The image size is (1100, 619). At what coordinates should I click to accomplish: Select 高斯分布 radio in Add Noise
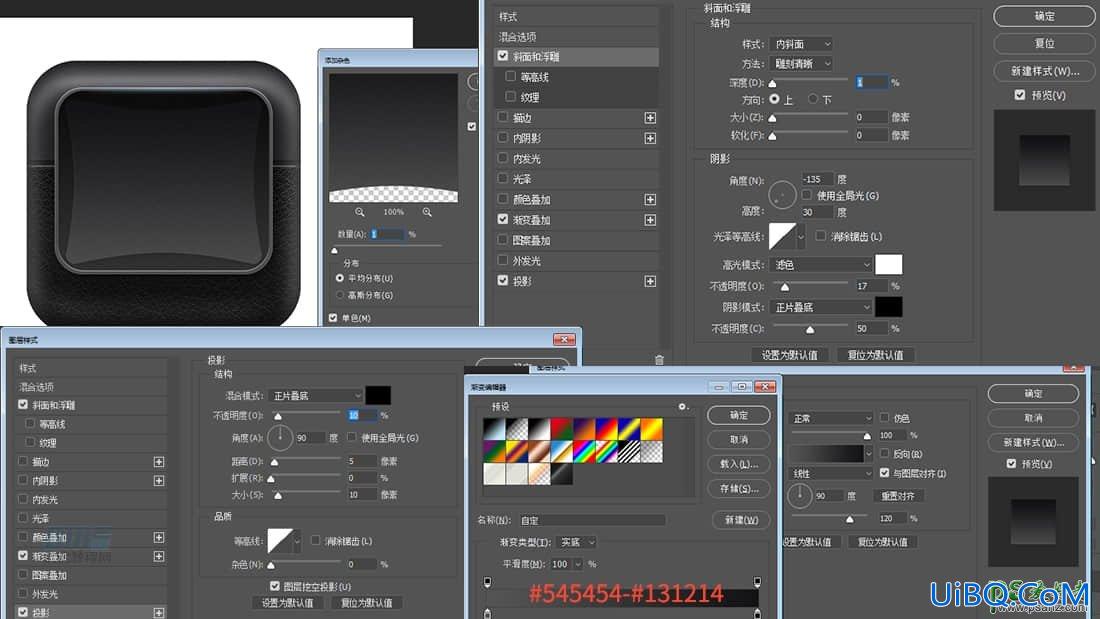click(340, 295)
